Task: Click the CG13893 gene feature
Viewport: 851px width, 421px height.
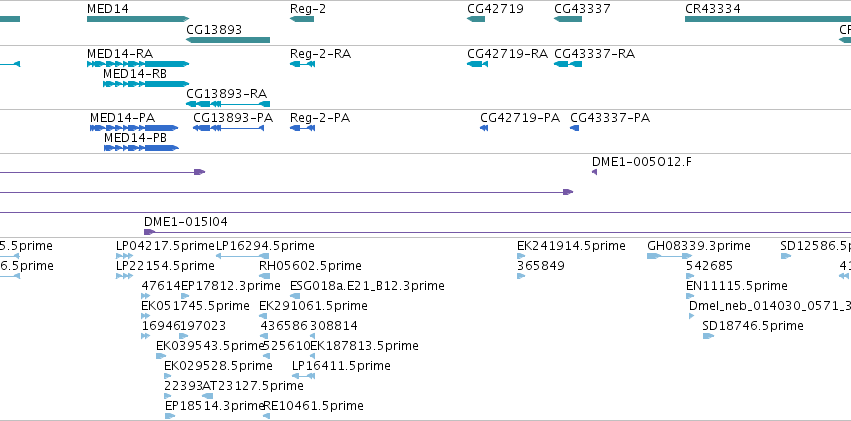Action: [228, 40]
